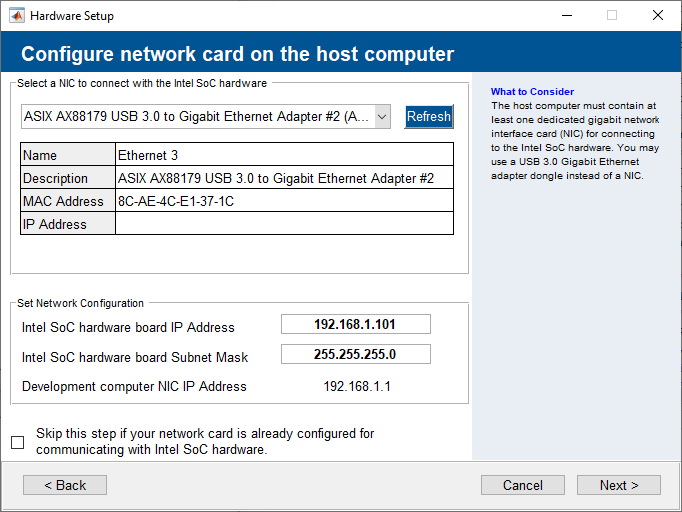This screenshot has height=512, width=682.
Task: Click the board IP Address field
Action: pos(355,324)
